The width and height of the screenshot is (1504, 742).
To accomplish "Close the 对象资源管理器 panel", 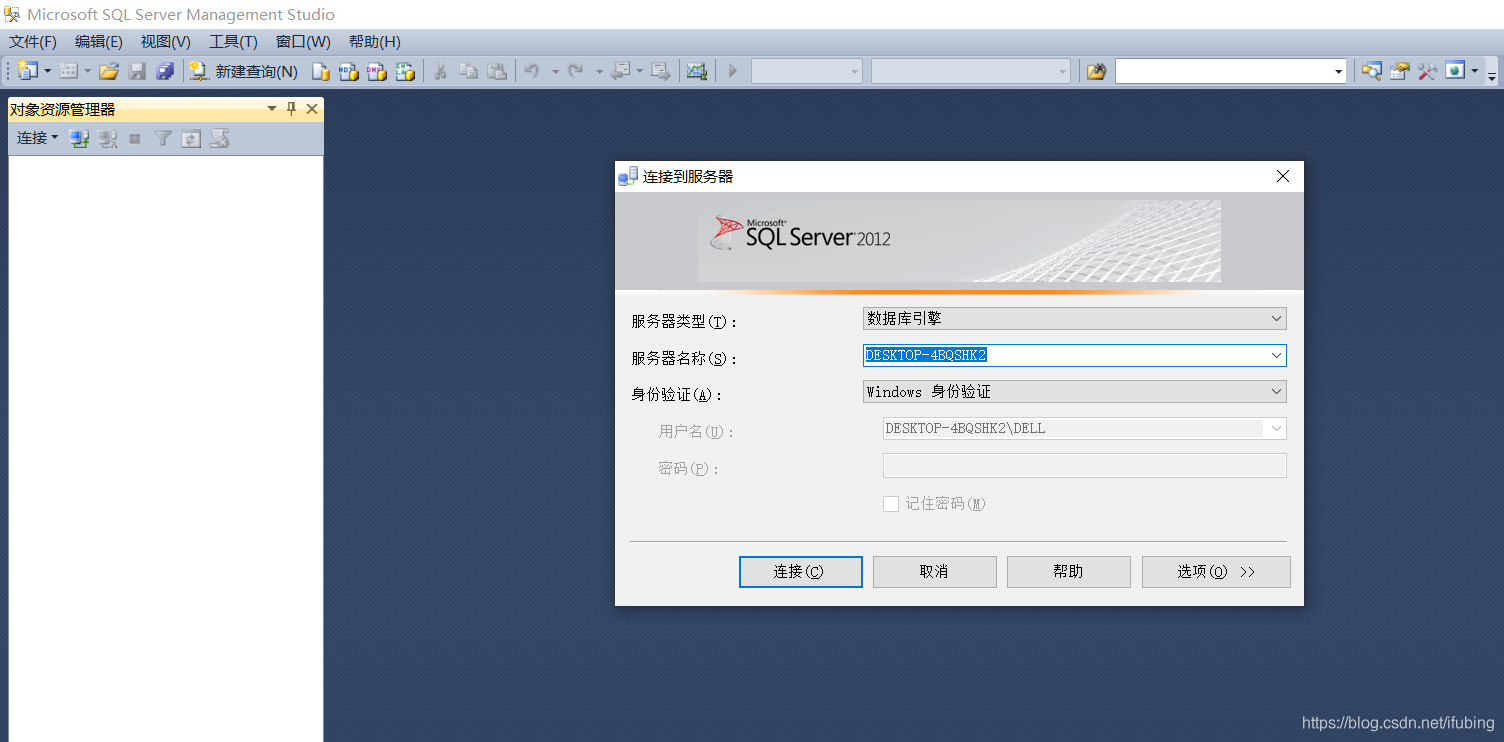I will point(312,109).
